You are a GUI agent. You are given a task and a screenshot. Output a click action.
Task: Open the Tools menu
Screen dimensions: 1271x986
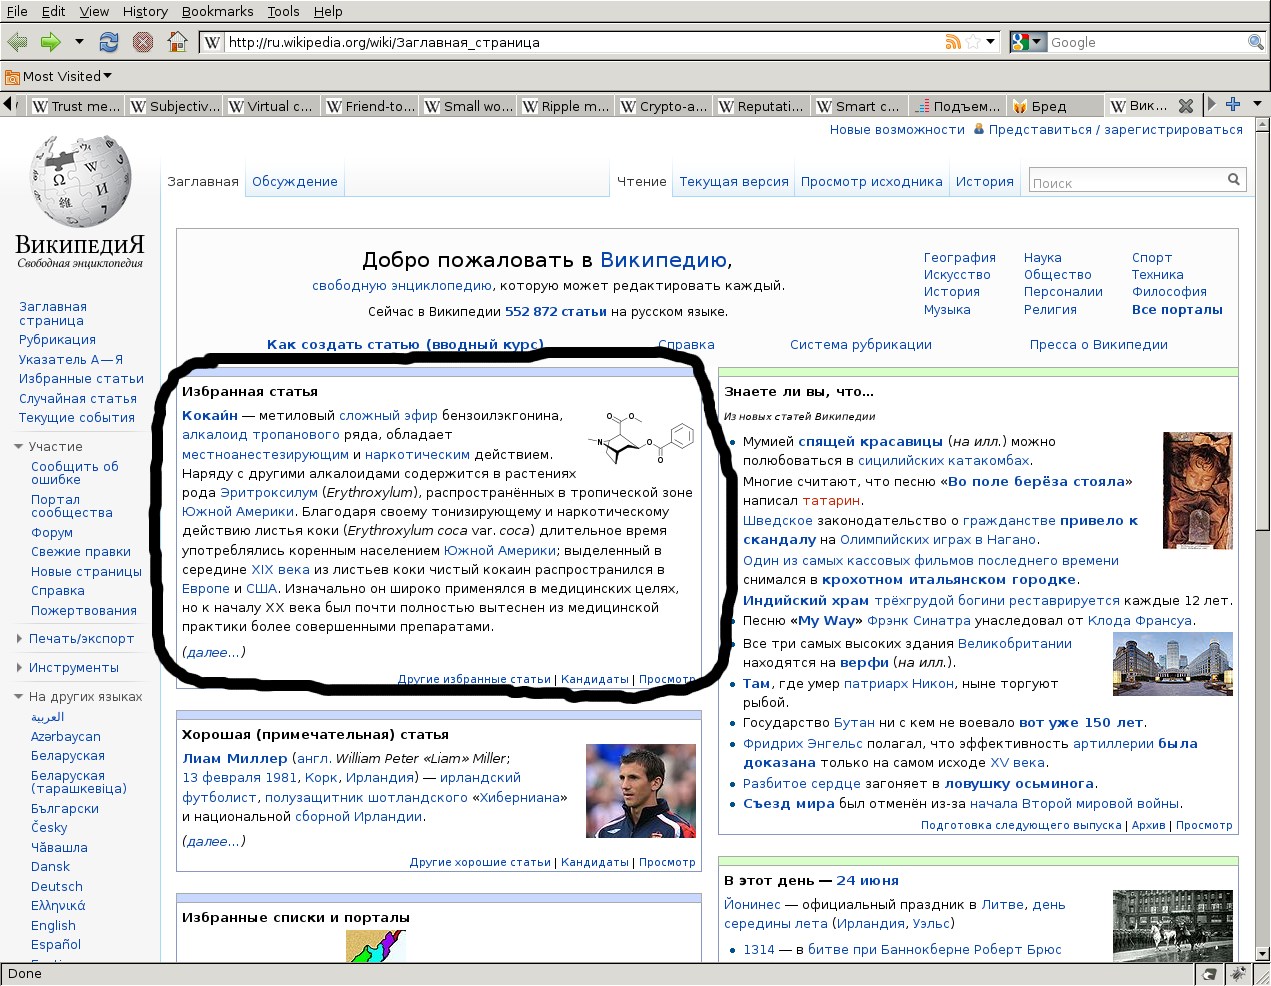(x=283, y=11)
